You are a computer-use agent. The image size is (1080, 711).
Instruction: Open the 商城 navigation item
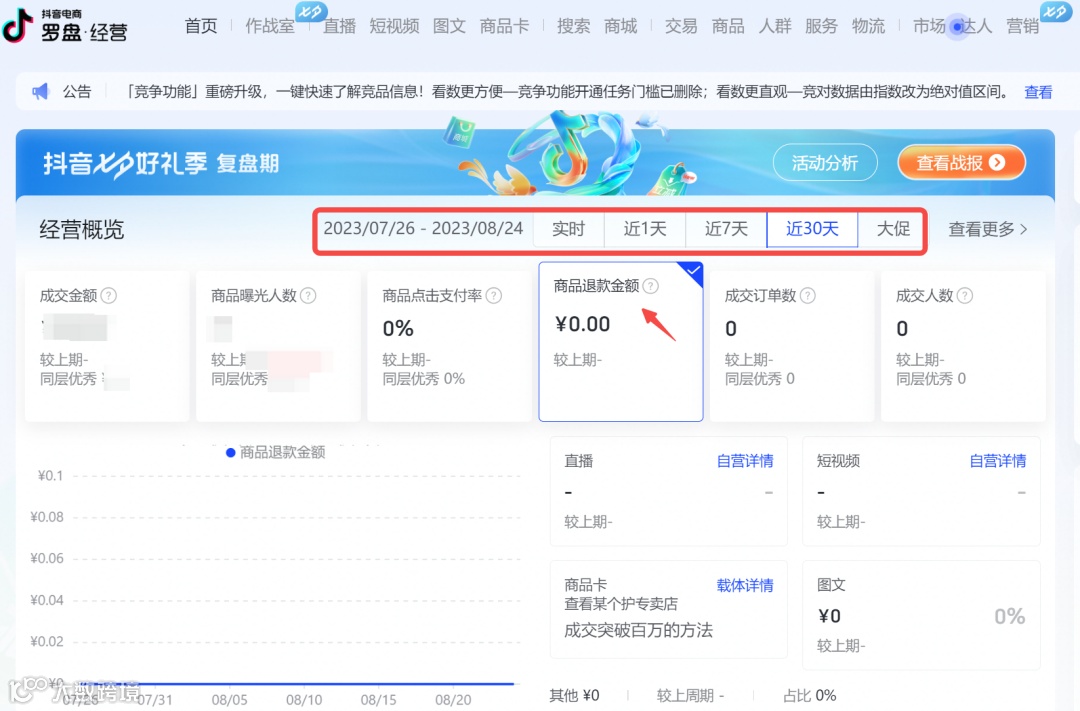621,26
